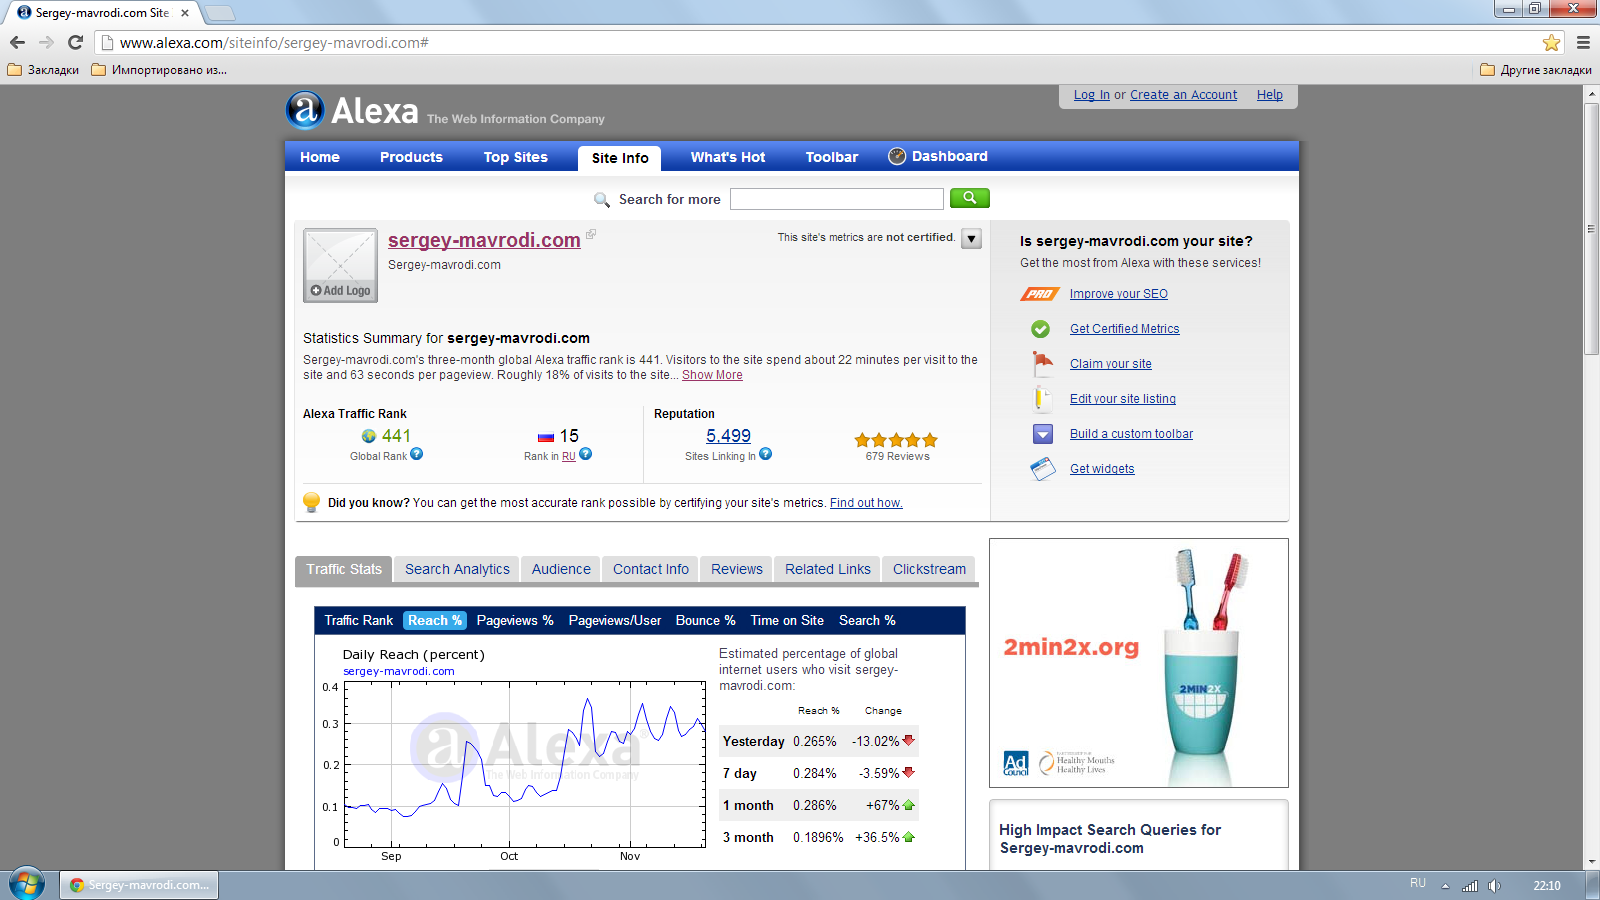Click the pencil icon for Edit site listing

pos(1041,398)
